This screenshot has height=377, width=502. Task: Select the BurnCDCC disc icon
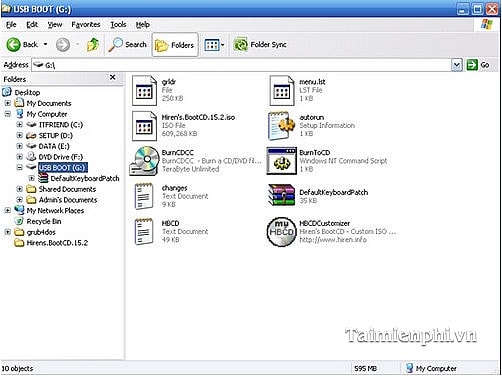[144, 161]
